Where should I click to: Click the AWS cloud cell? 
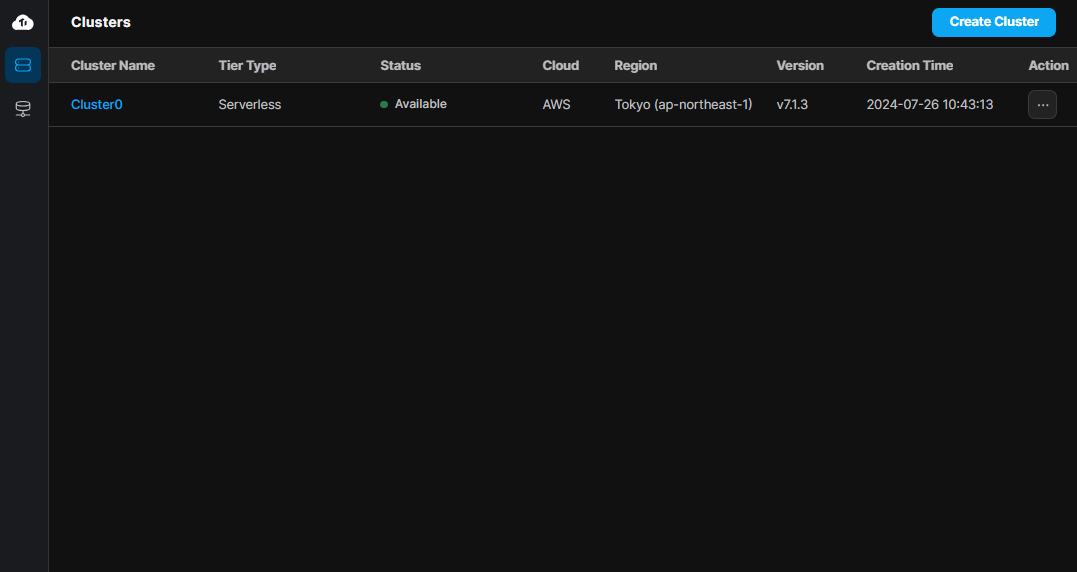[556, 104]
